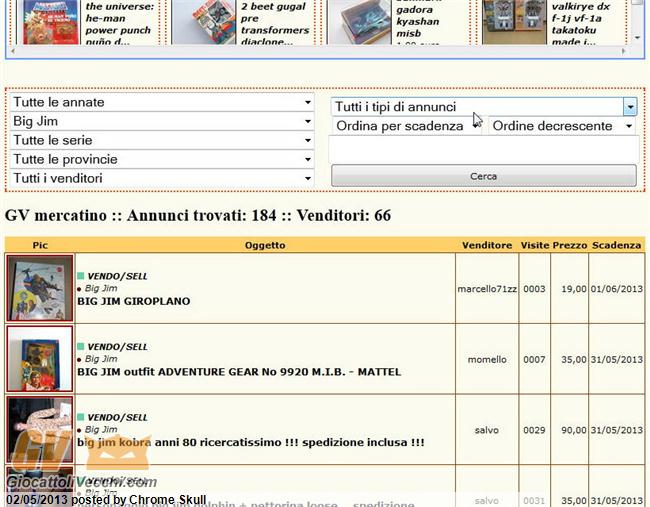The image size is (650, 507).
Task: Click expiry date 01/06/2013
Action: [617, 289]
